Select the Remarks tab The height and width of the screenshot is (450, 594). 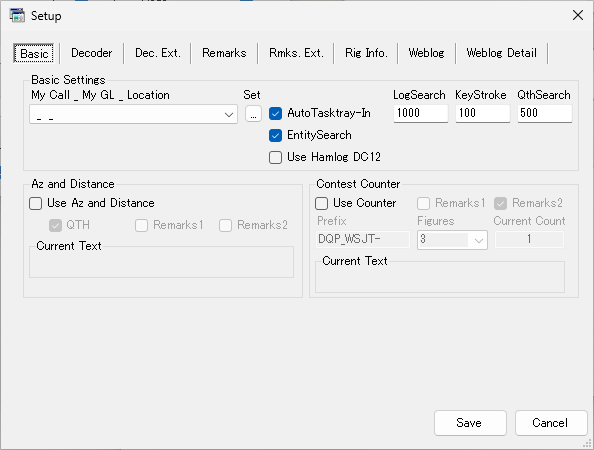pos(224,53)
